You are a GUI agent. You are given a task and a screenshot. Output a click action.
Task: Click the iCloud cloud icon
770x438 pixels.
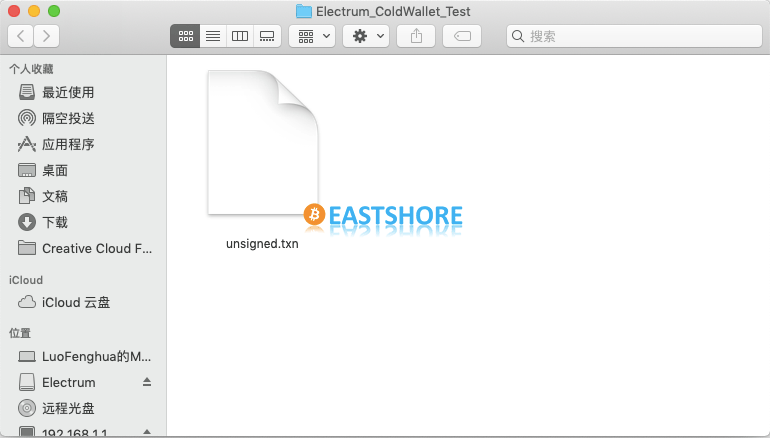[x=27, y=302]
